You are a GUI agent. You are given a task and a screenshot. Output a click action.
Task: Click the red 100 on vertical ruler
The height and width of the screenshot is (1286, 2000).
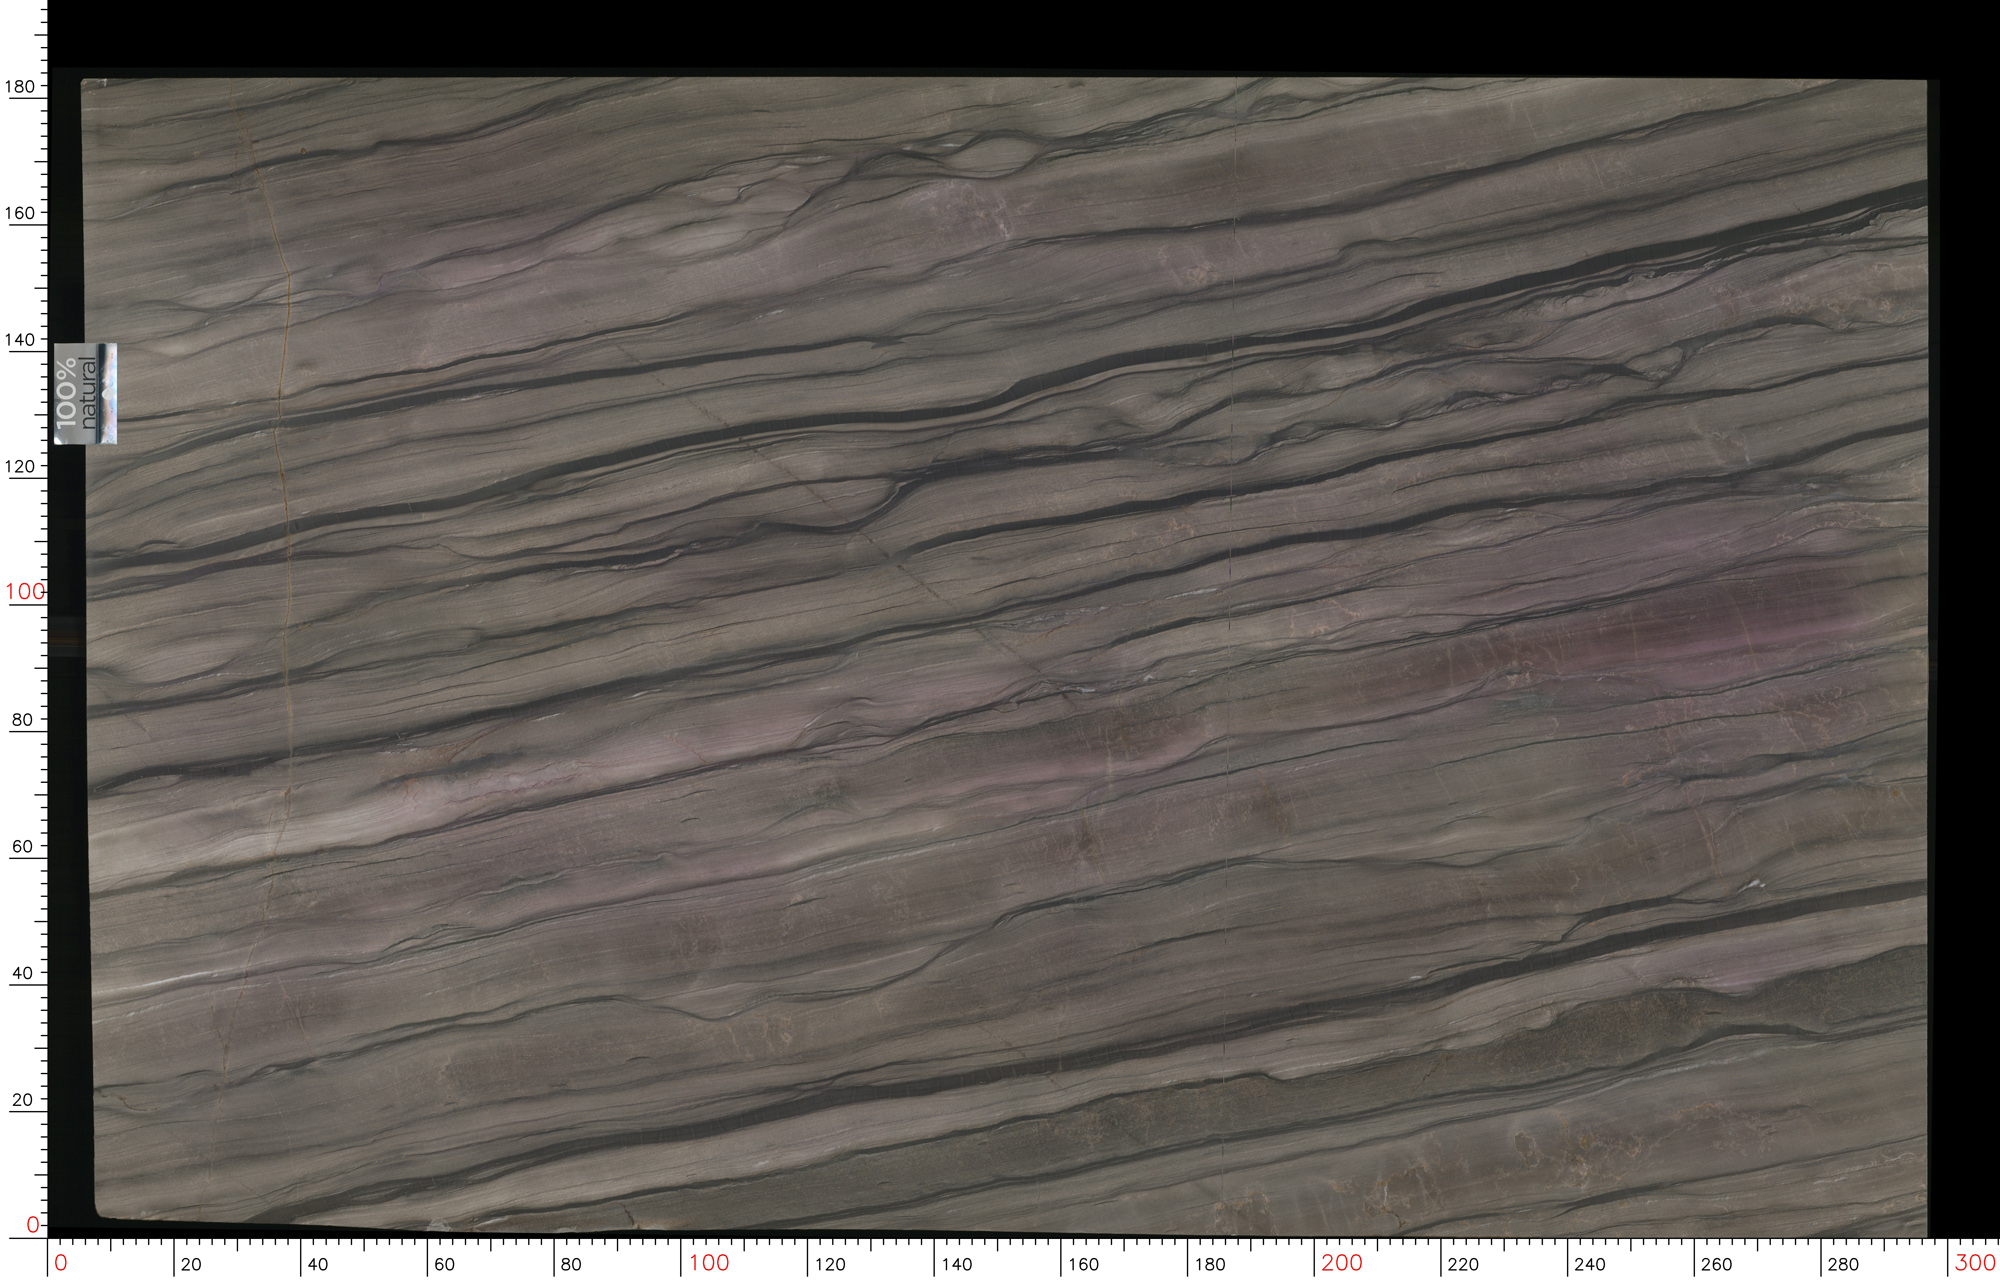pos(24,592)
